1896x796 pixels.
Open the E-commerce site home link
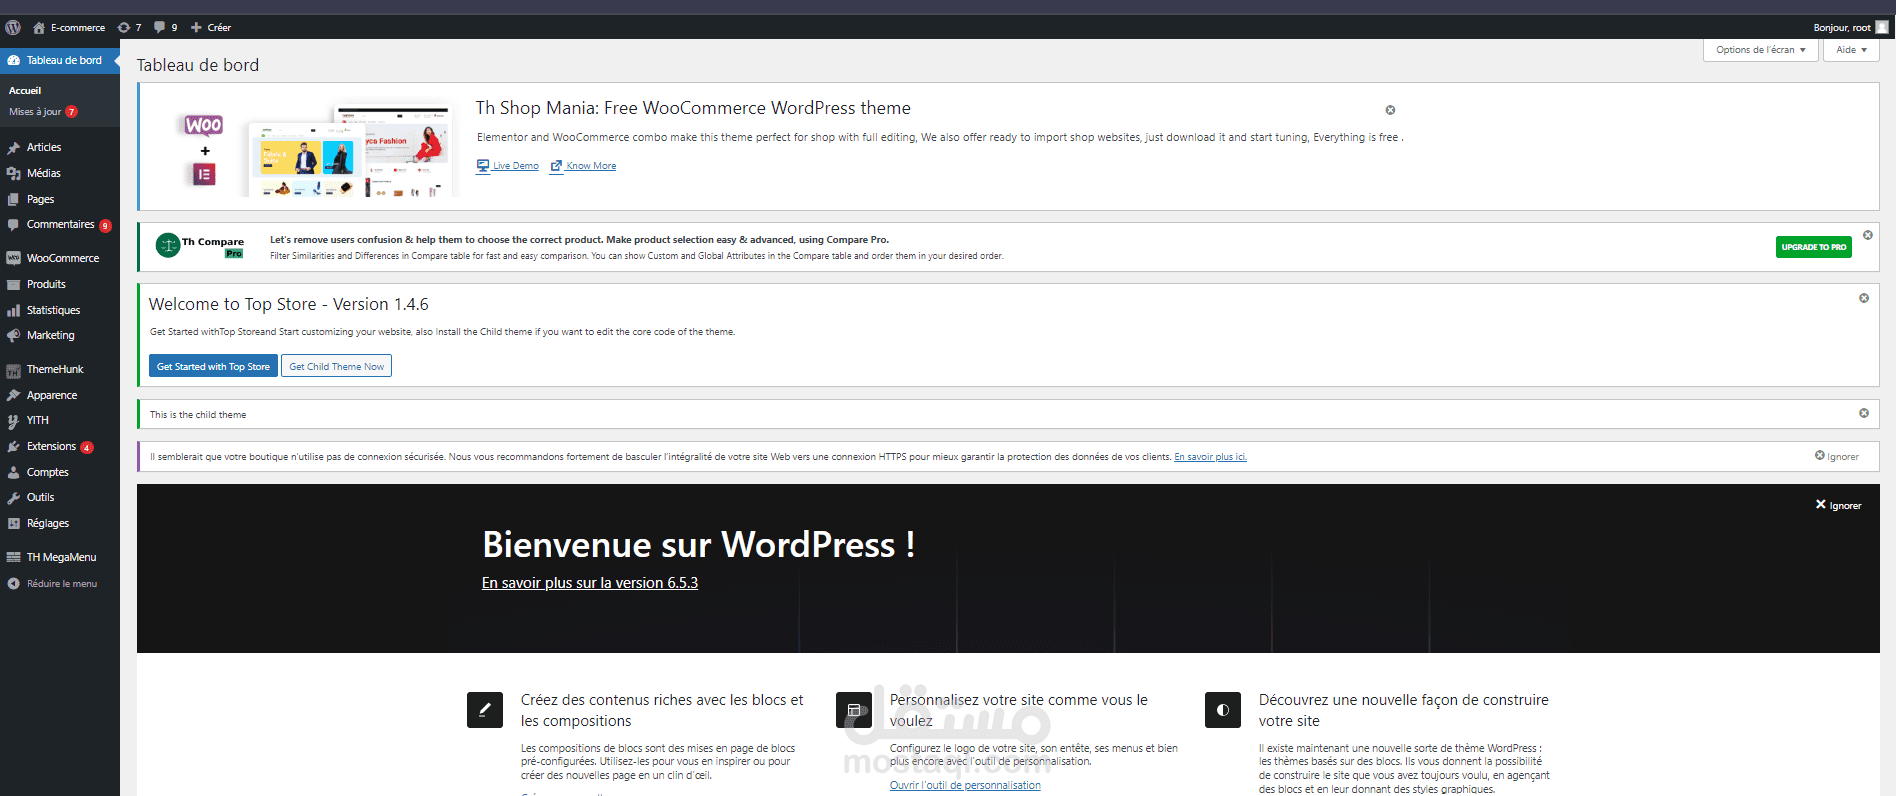[69, 27]
